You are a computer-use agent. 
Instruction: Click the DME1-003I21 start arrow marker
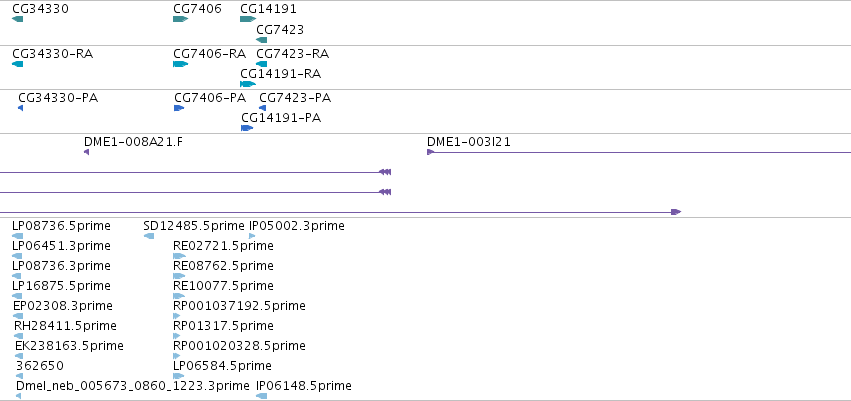[x=430, y=152]
